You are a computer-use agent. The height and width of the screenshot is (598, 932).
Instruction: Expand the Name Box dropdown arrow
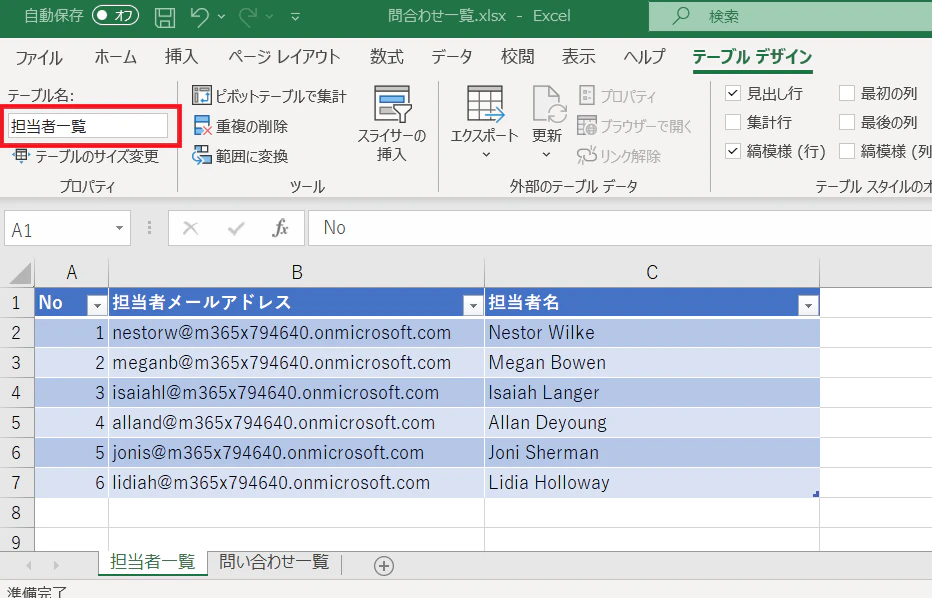119,228
